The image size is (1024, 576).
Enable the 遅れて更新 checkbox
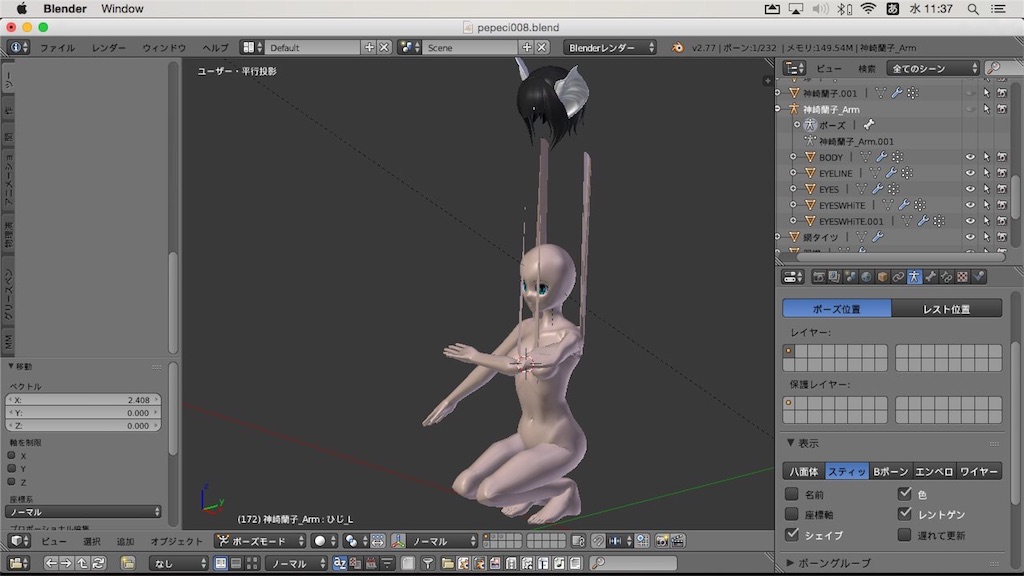tap(904, 534)
